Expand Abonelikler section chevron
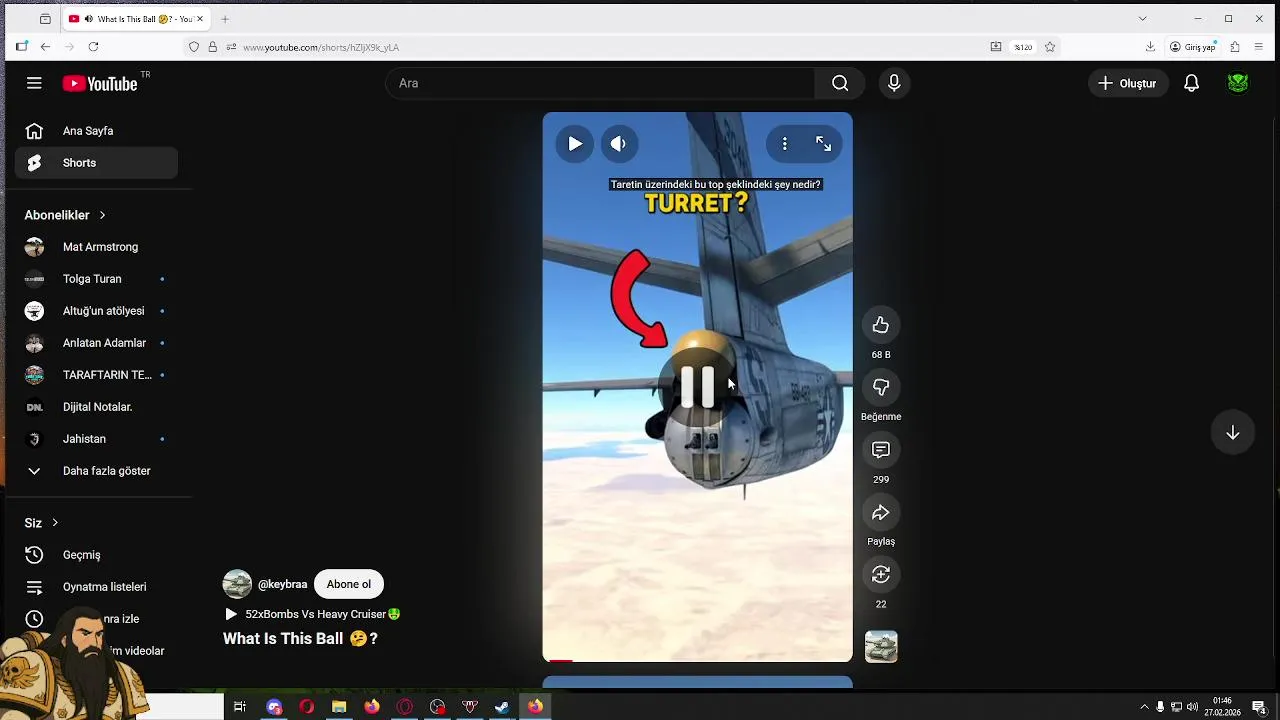Screen dimensions: 1280x720 (102, 215)
